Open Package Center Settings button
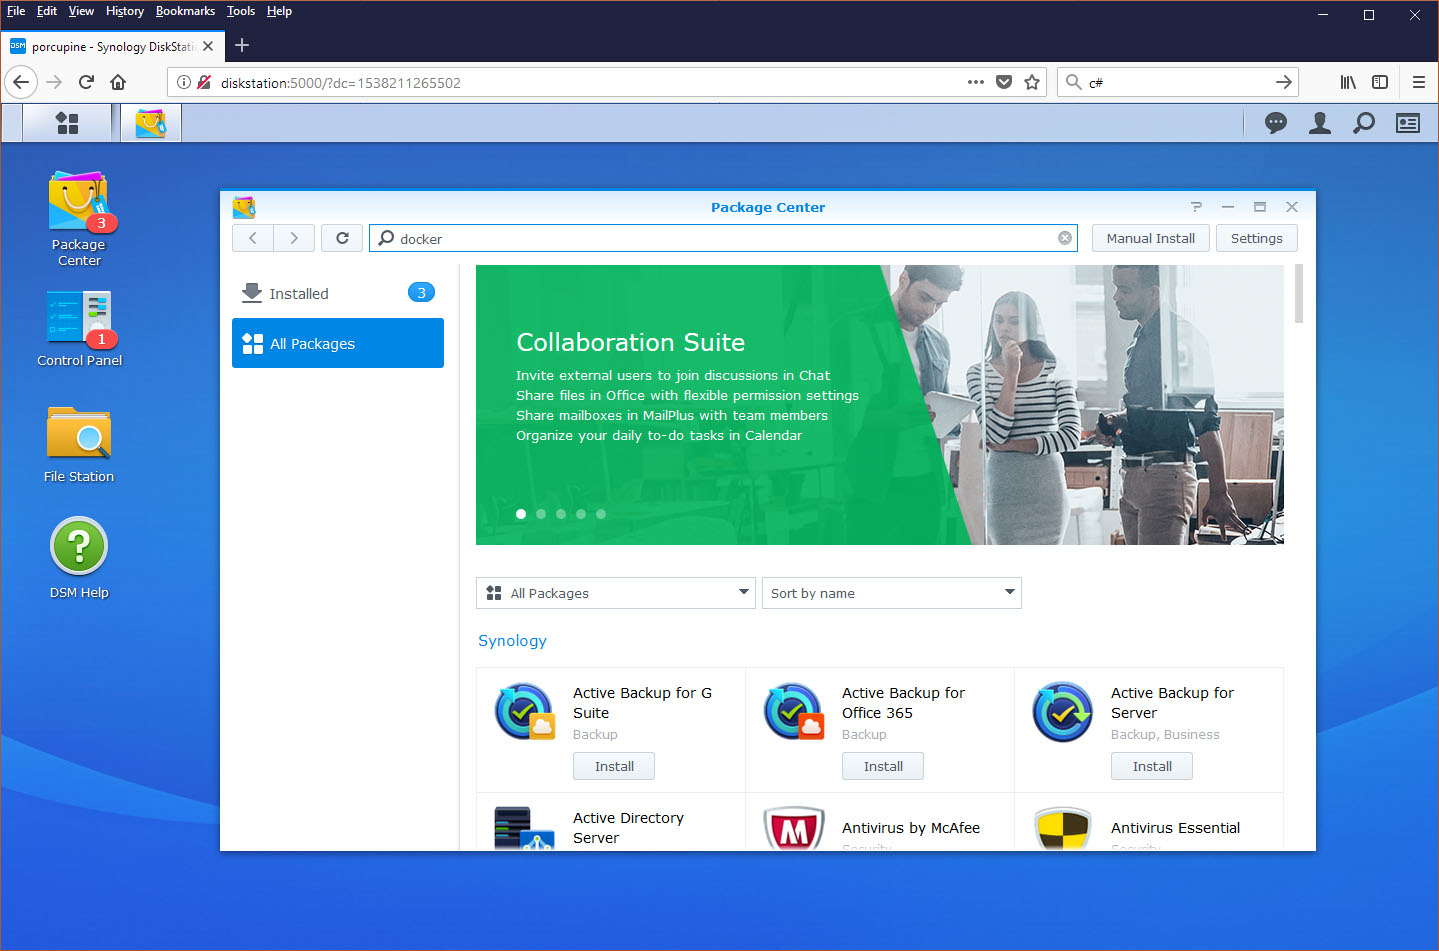Image resolution: width=1439 pixels, height=951 pixels. [1257, 238]
